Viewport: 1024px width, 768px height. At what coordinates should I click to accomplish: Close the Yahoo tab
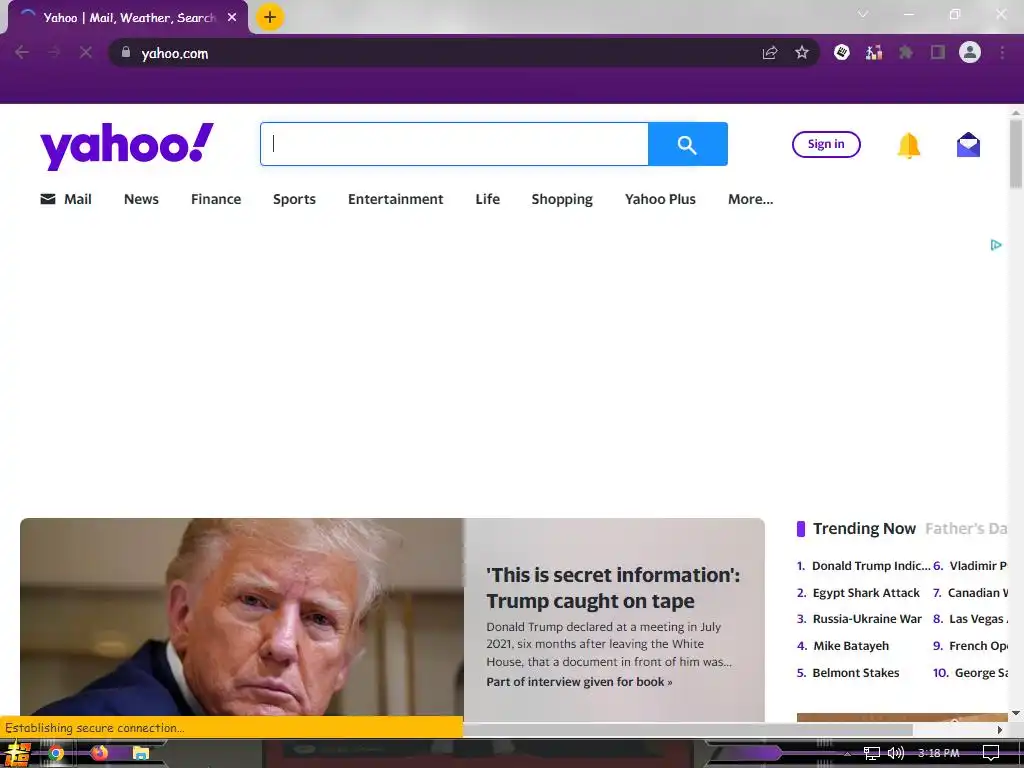pyautogui.click(x=232, y=18)
